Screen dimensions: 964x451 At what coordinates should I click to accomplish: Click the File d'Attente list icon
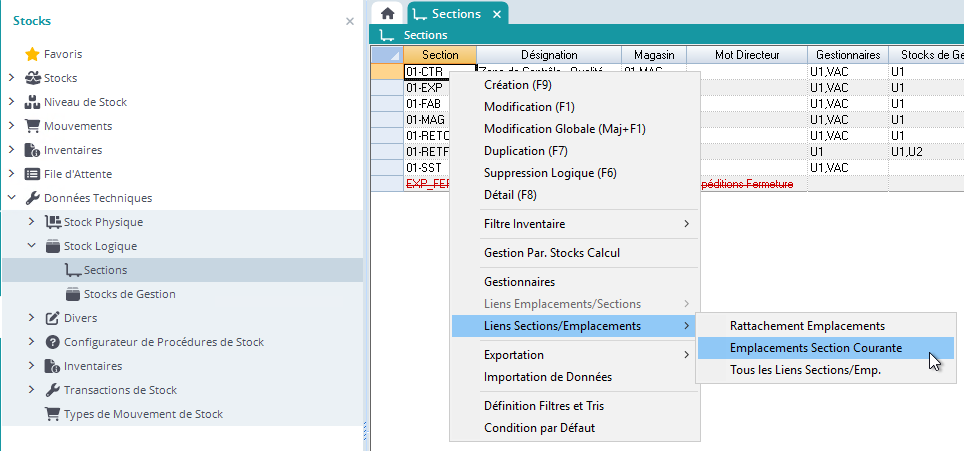tap(32, 174)
